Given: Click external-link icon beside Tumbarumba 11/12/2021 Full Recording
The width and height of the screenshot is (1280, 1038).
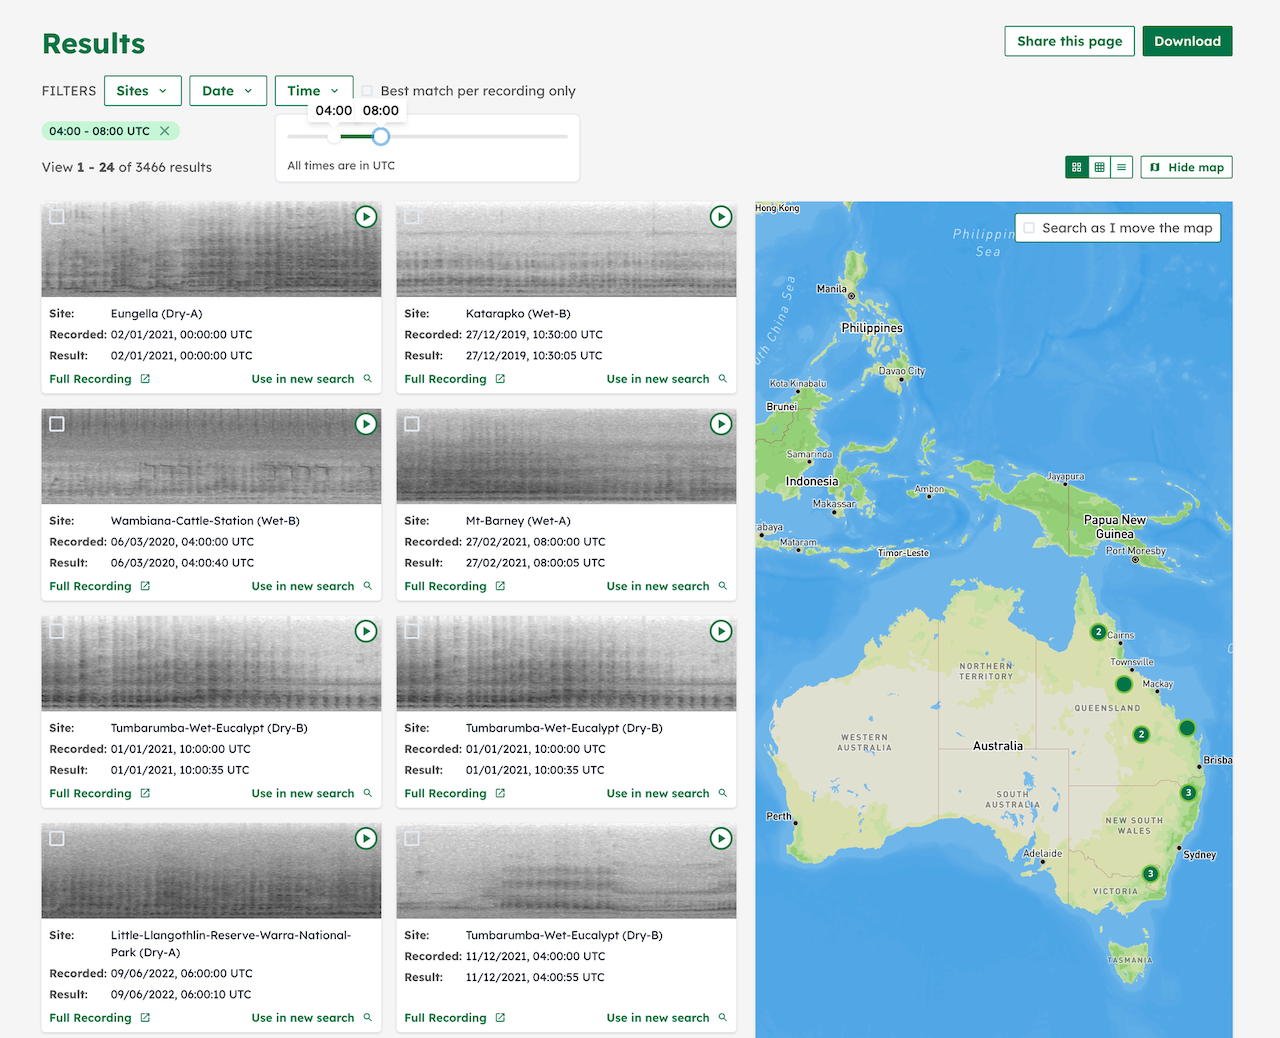Looking at the screenshot, I should tap(500, 1018).
